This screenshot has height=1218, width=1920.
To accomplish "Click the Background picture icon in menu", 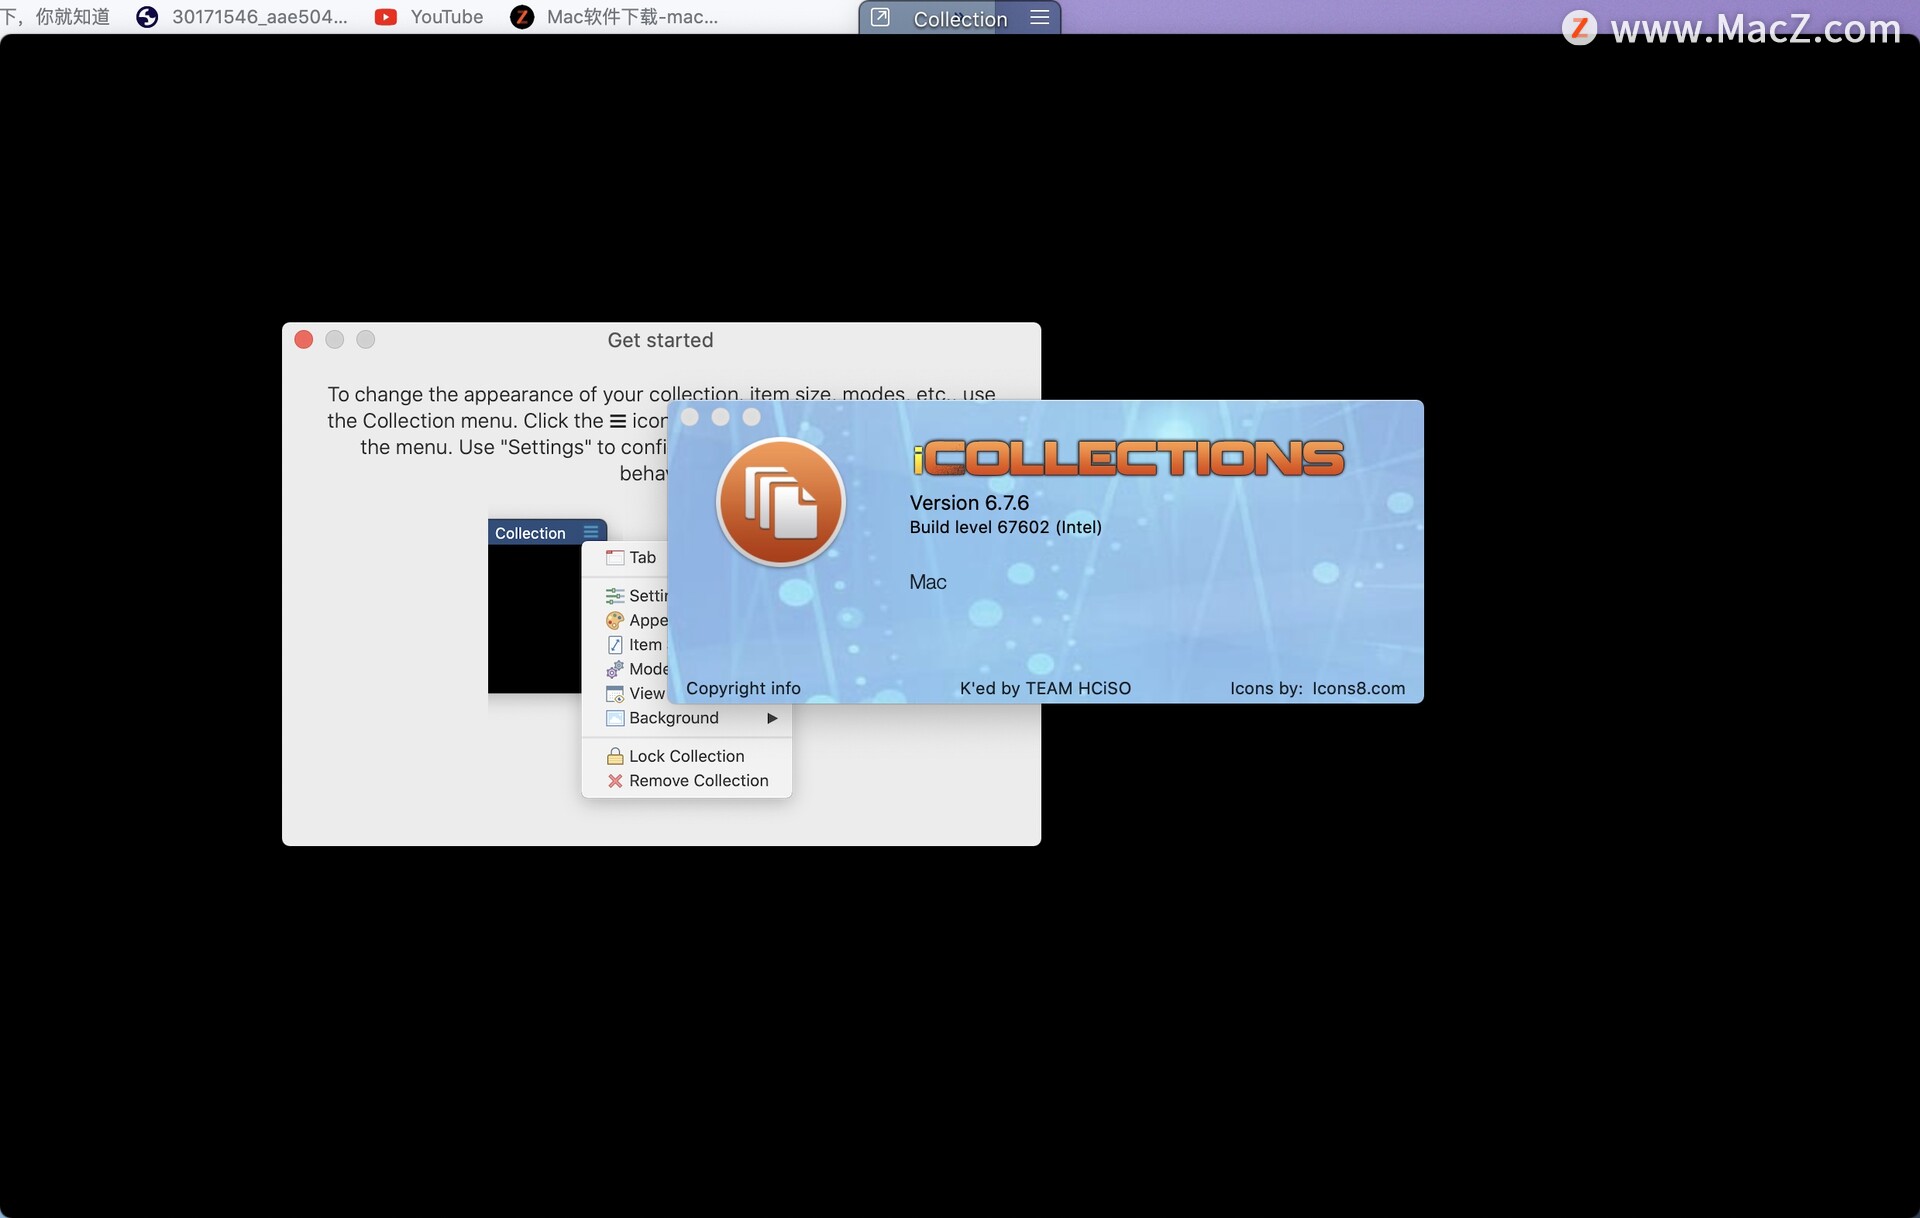I will [x=614, y=718].
